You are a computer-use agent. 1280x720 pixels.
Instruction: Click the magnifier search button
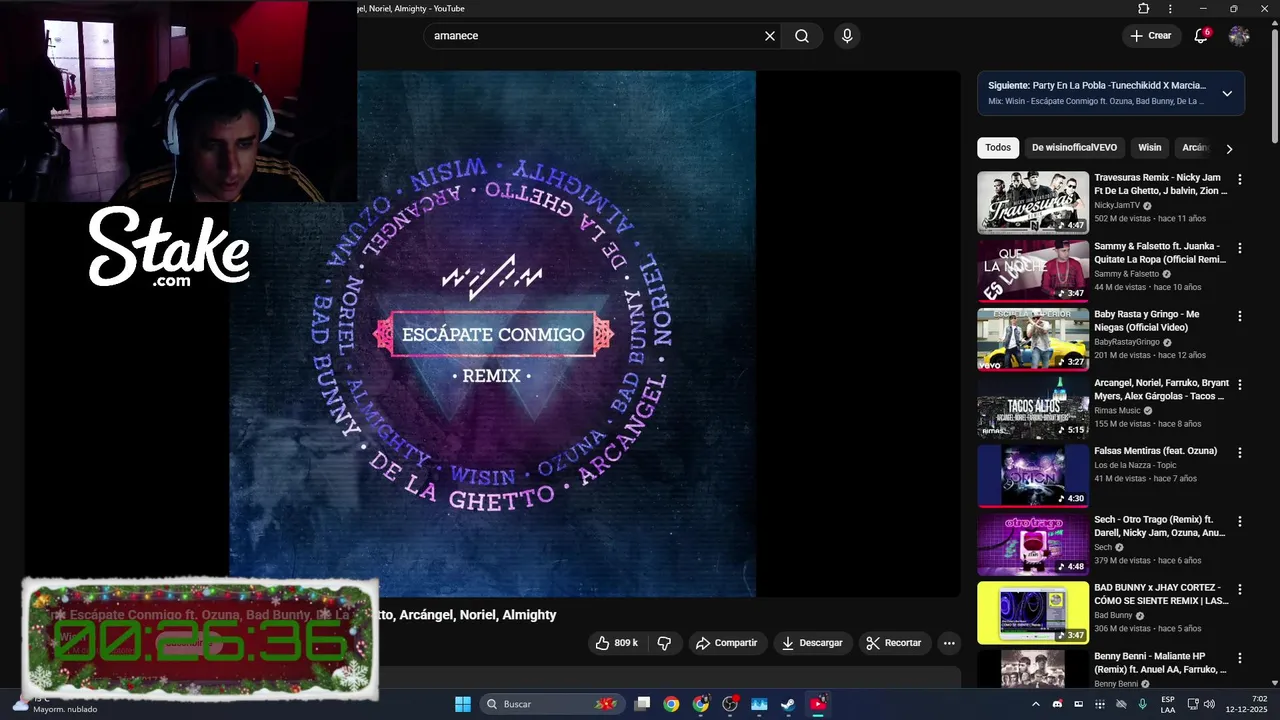coord(802,36)
